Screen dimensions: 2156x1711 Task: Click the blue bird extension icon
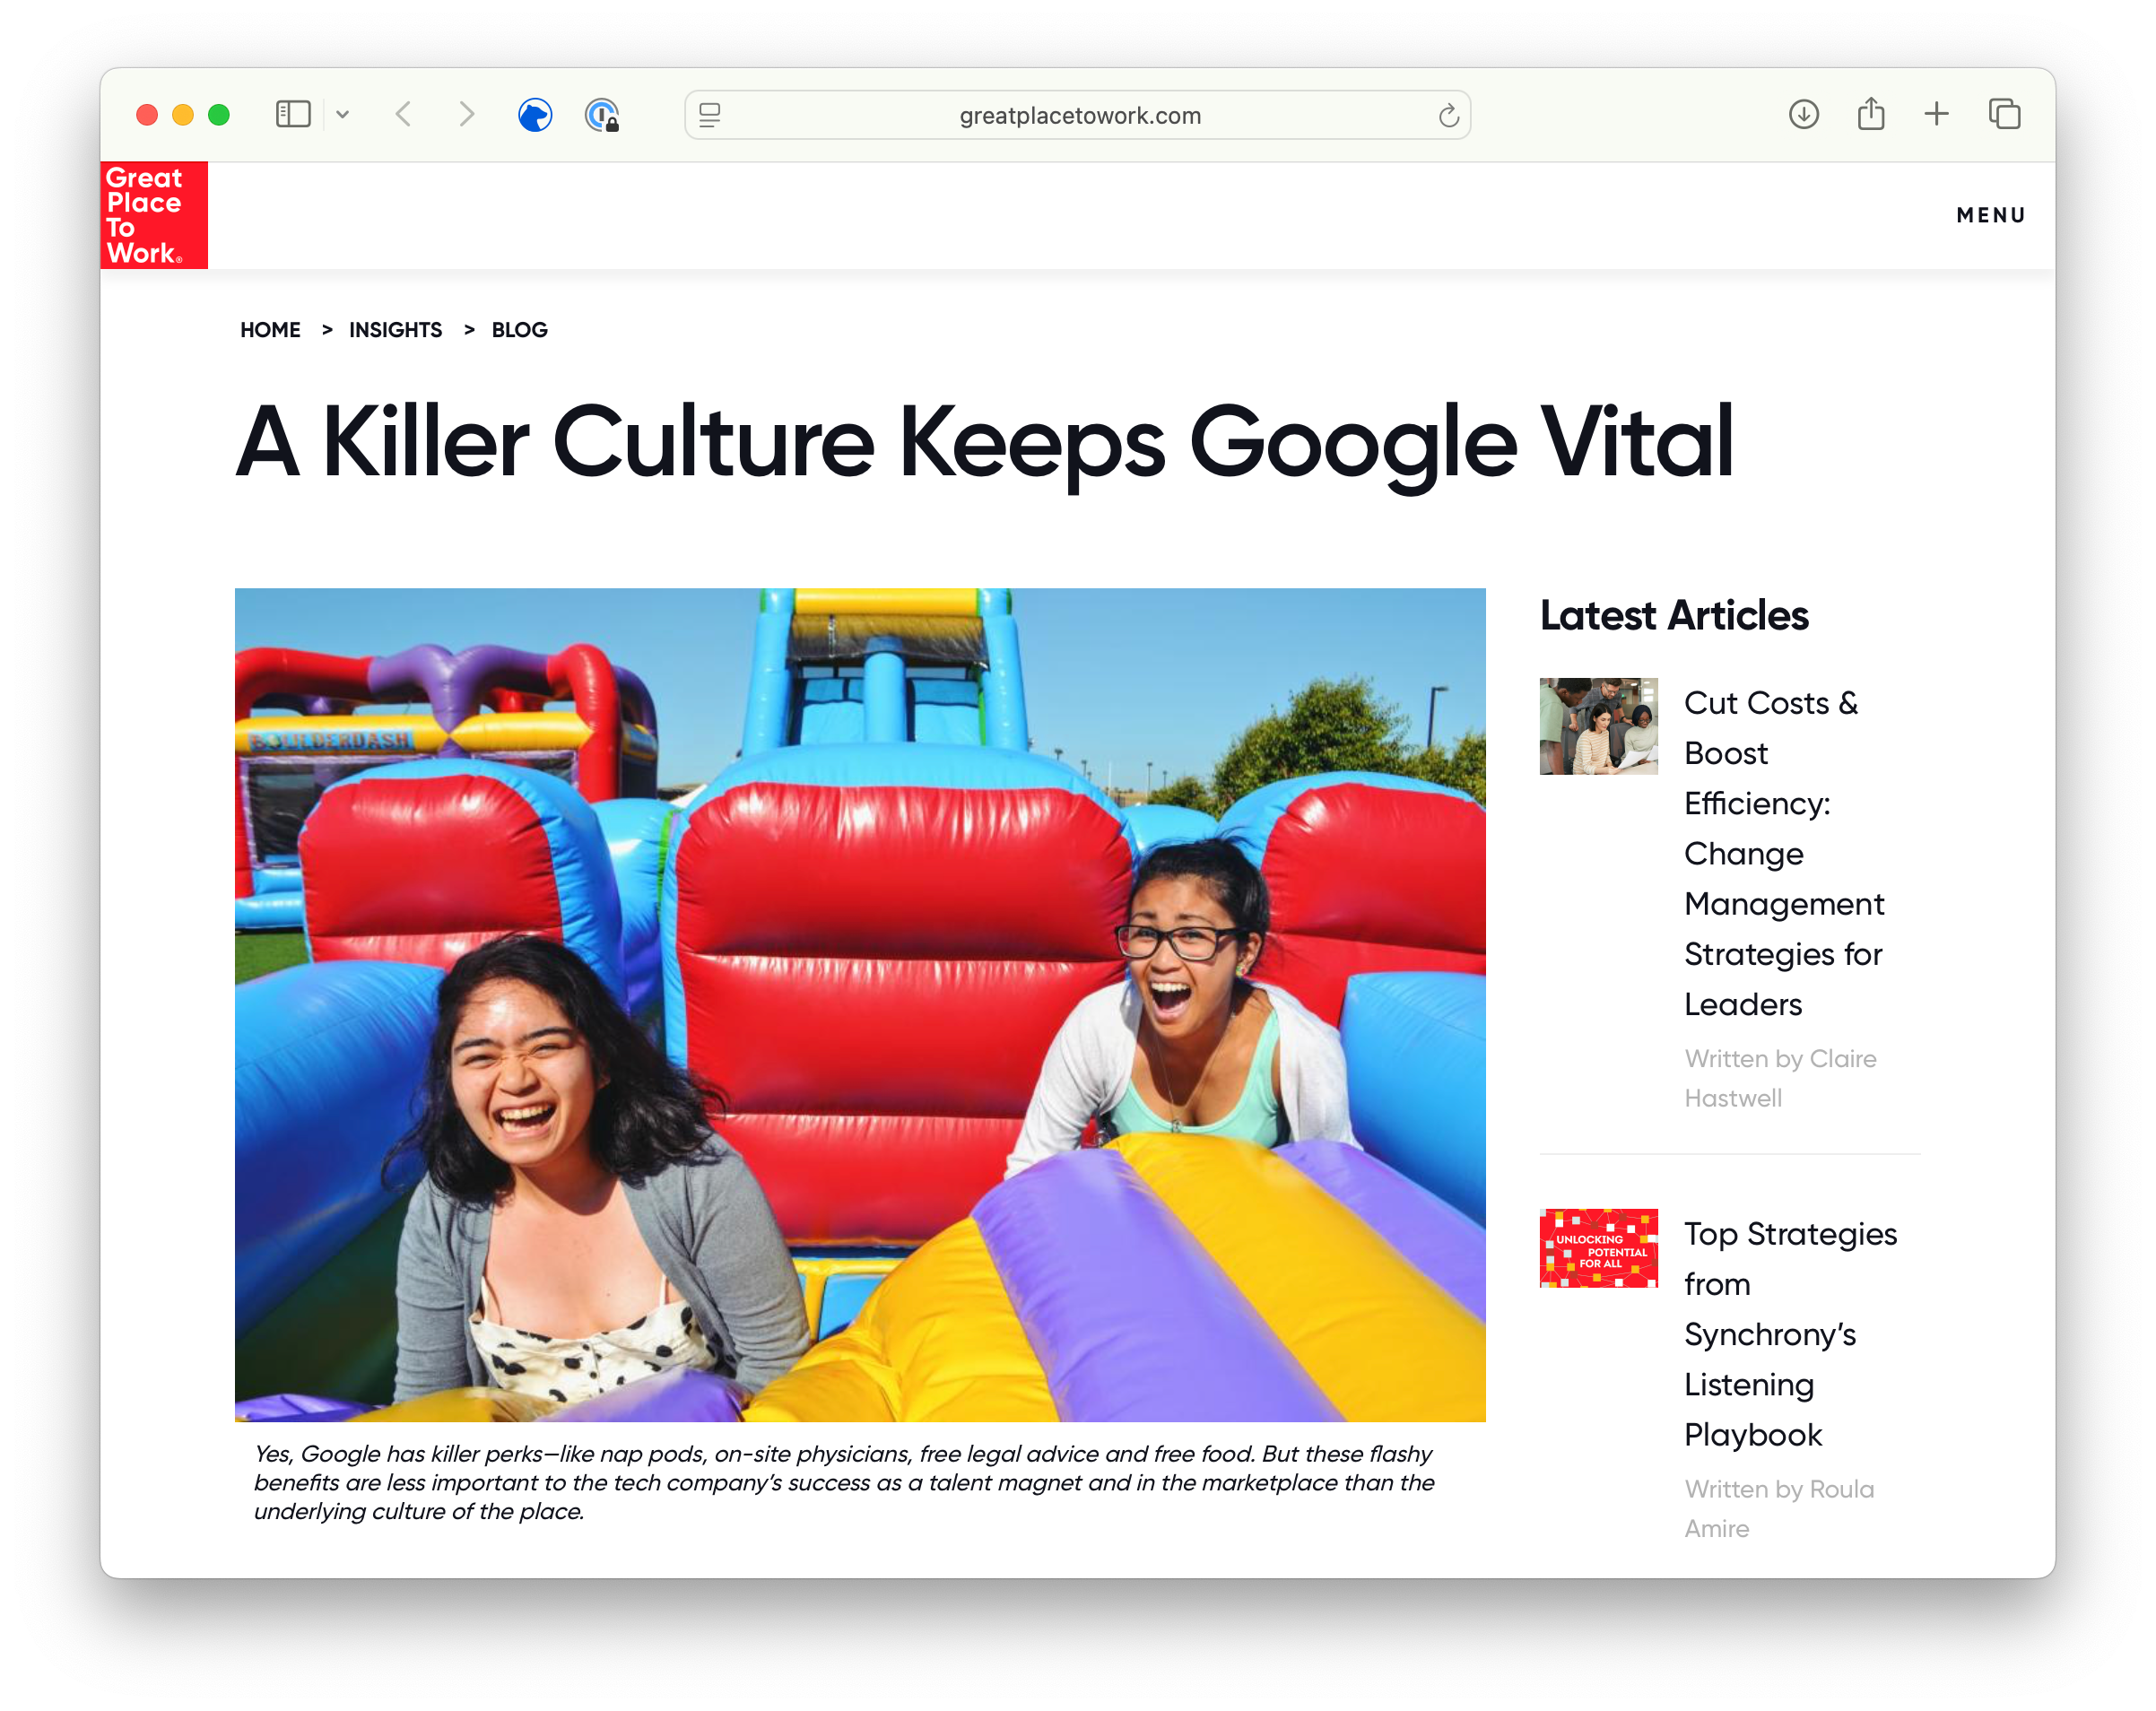[x=535, y=115]
